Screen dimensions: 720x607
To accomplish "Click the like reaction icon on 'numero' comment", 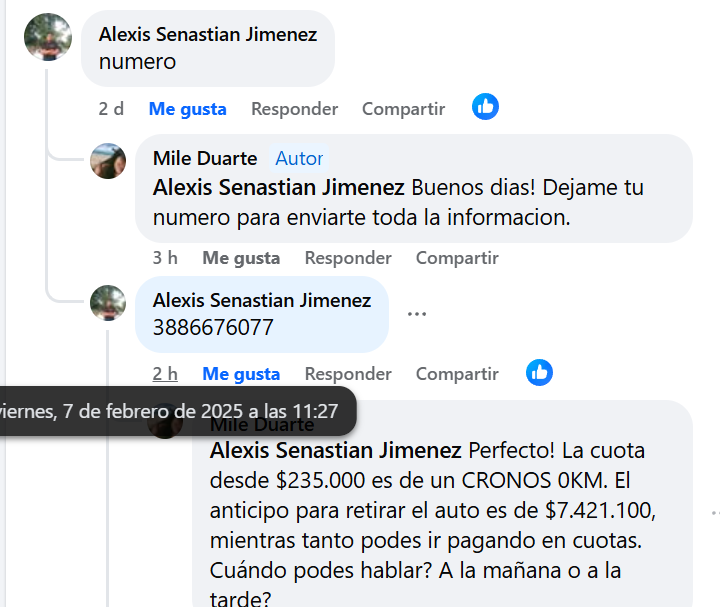I will [485, 107].
